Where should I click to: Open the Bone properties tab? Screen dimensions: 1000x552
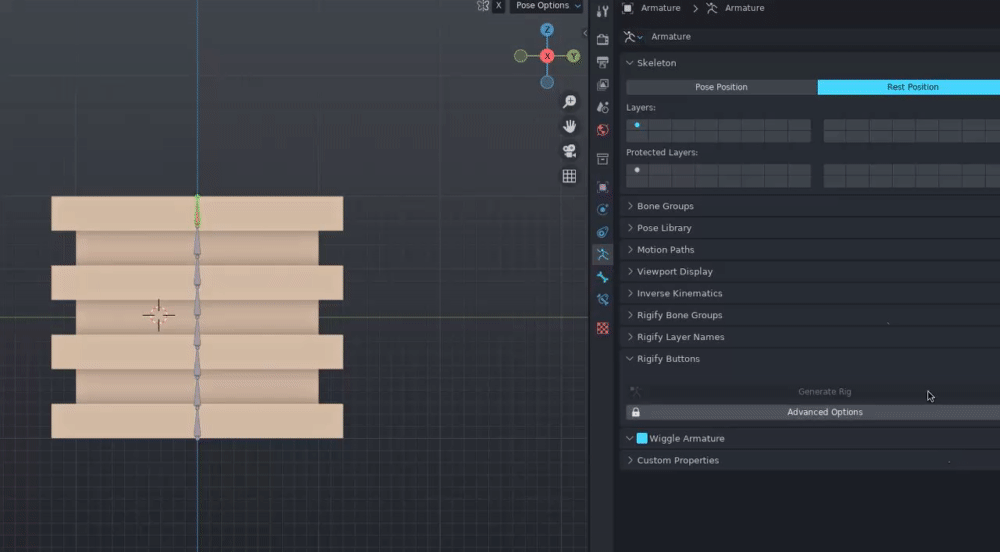[603, 277]
